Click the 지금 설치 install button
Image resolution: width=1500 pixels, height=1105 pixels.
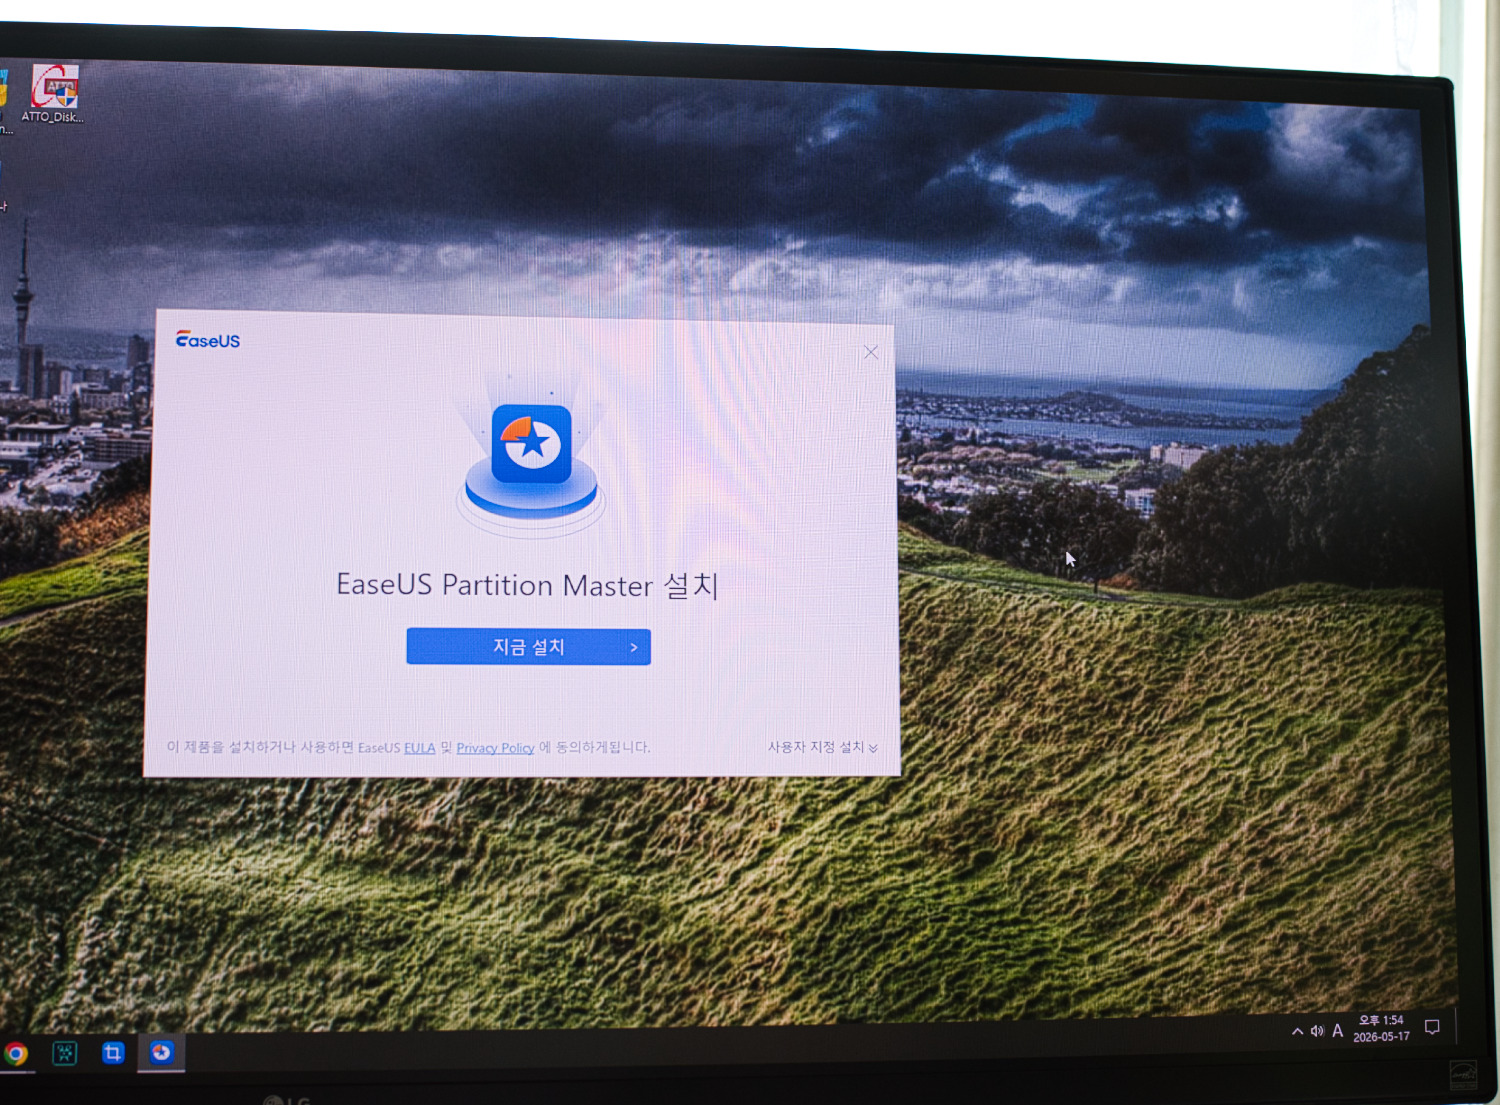[x=528, y=647]
